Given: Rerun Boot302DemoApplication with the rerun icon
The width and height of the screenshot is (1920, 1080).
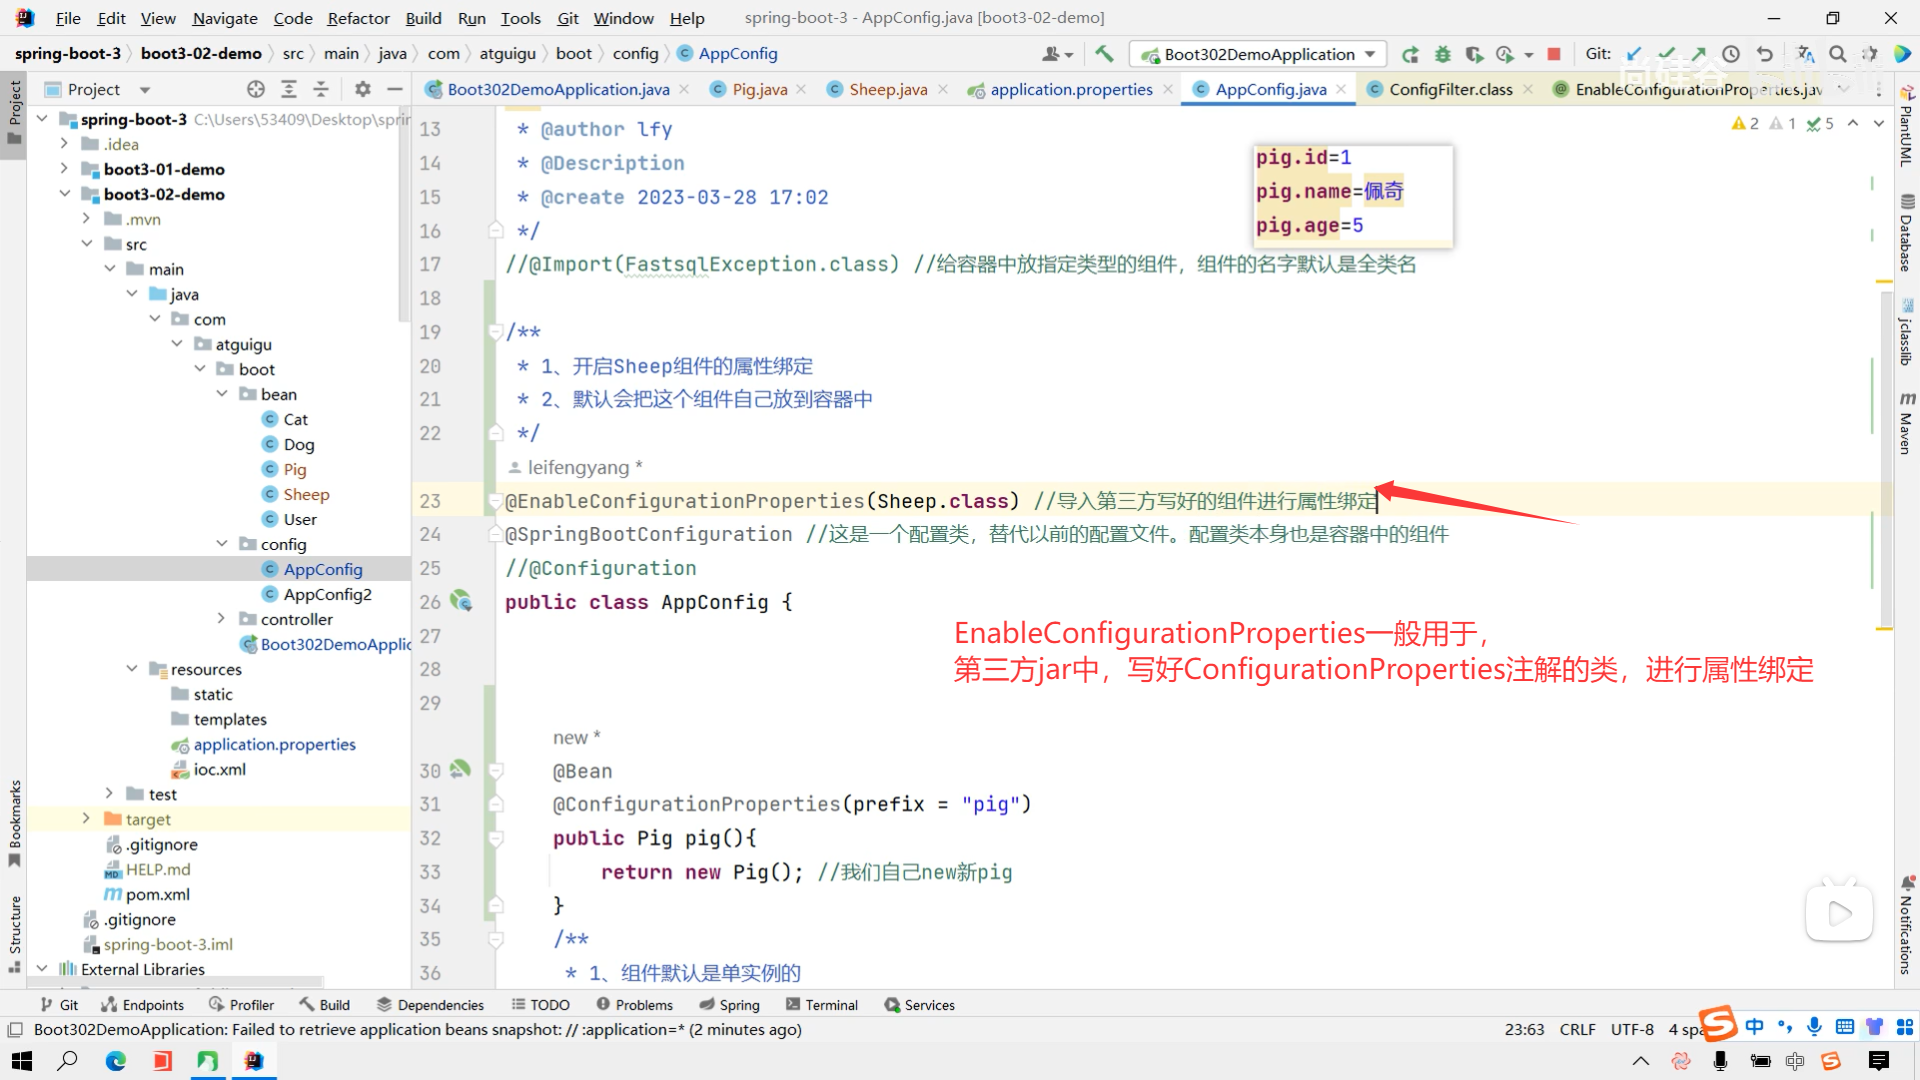Looking at the screenshot, I should (1410, 54).
